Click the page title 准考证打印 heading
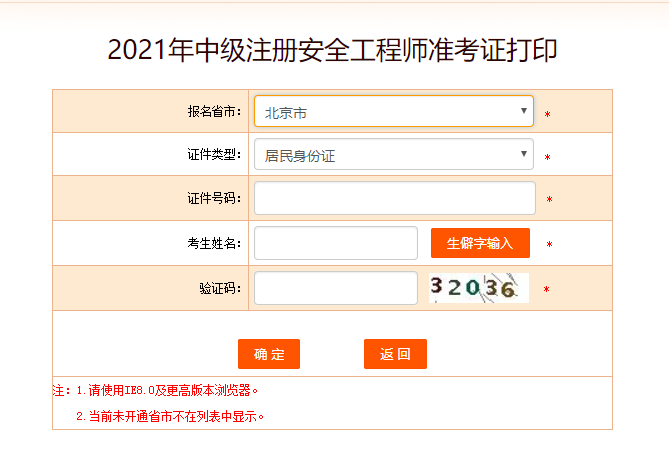This screenshot has height=455, width=669. [x=332, y=51]
